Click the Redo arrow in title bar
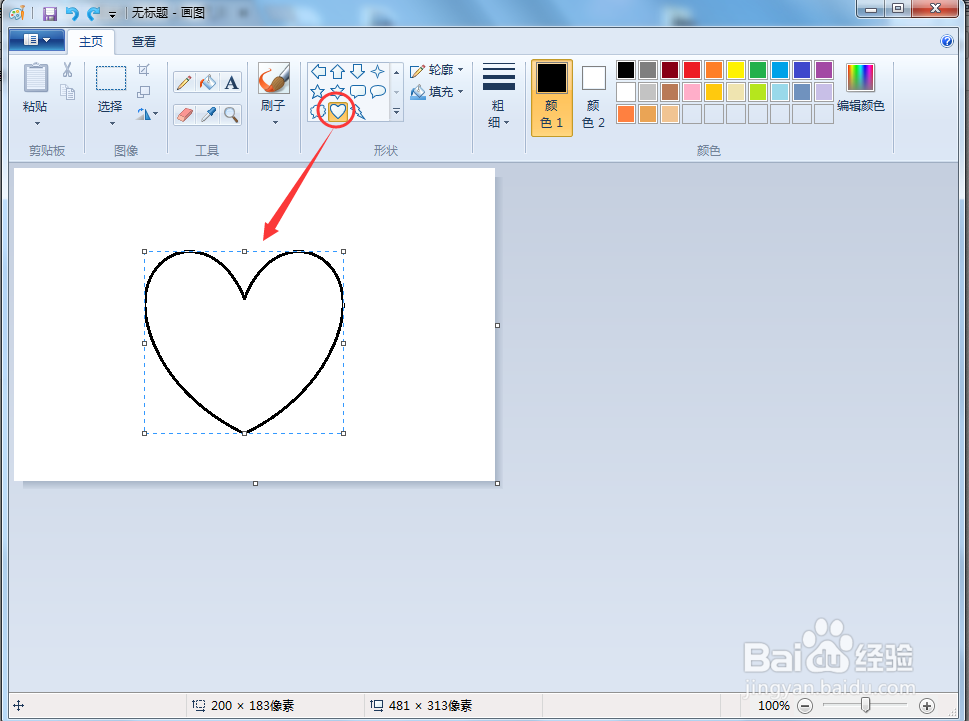The width and height of the screenshot is (969, 721). coord(93,14)
